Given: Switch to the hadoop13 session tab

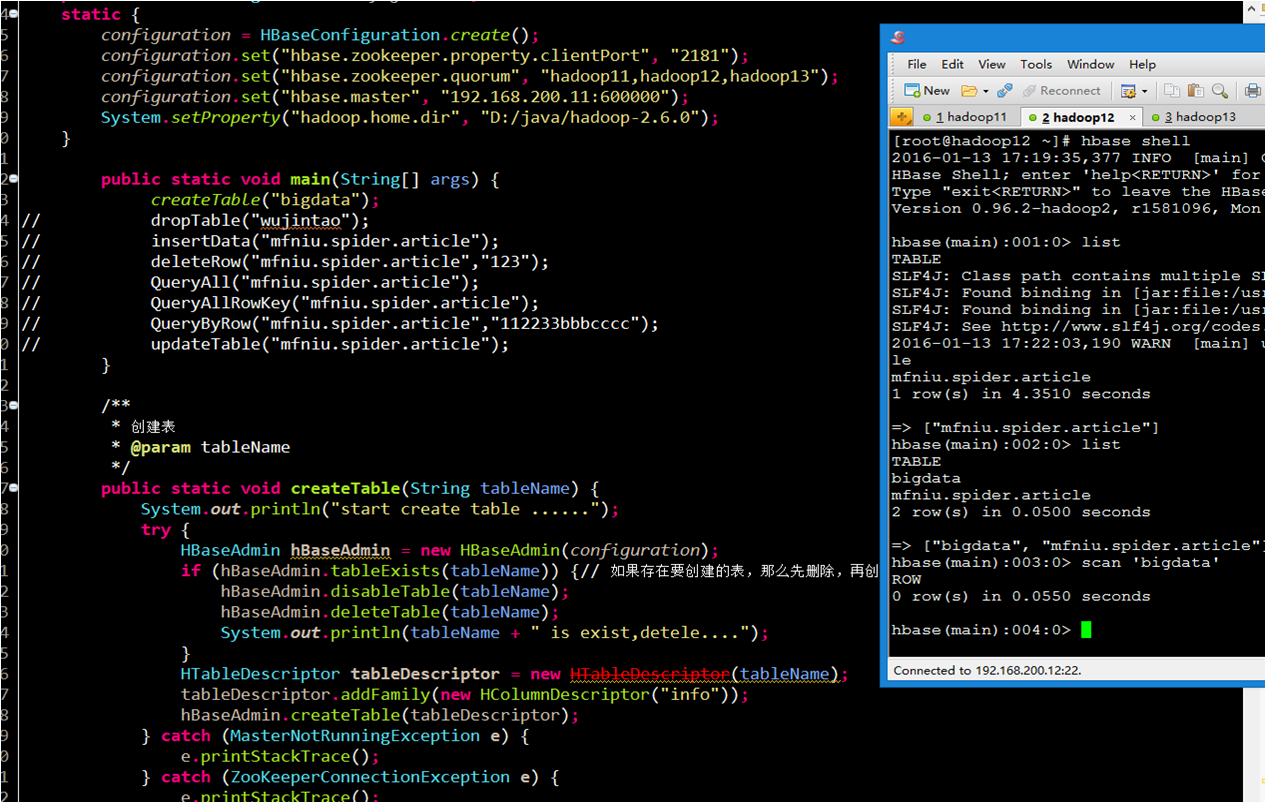Looking at the screenshot, I should click(1204, 116).
